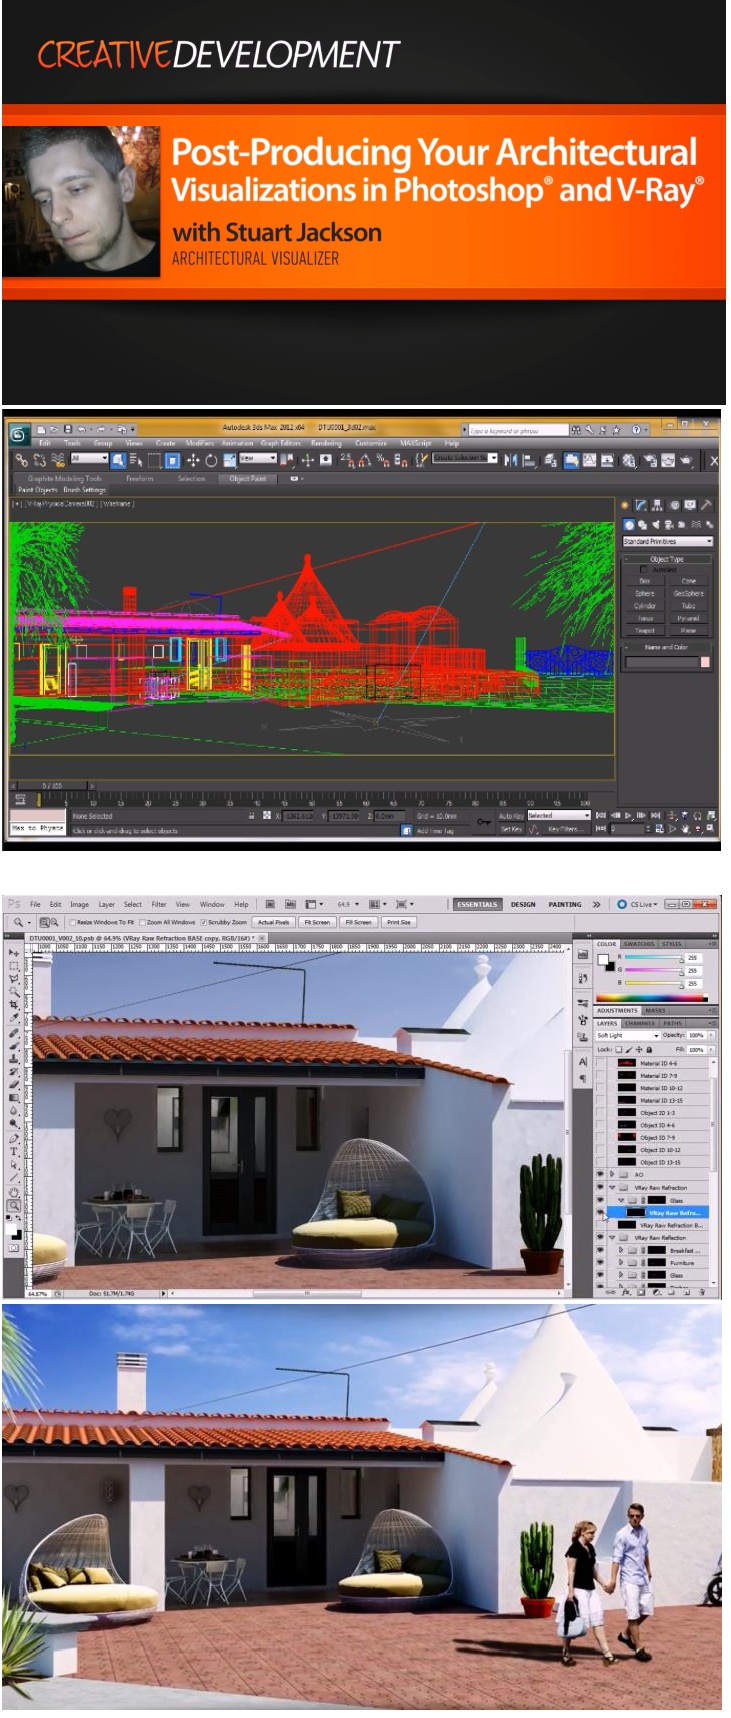Click the color spectrum ramp bar
731x1718 pixels.
[x=651, y=997]
